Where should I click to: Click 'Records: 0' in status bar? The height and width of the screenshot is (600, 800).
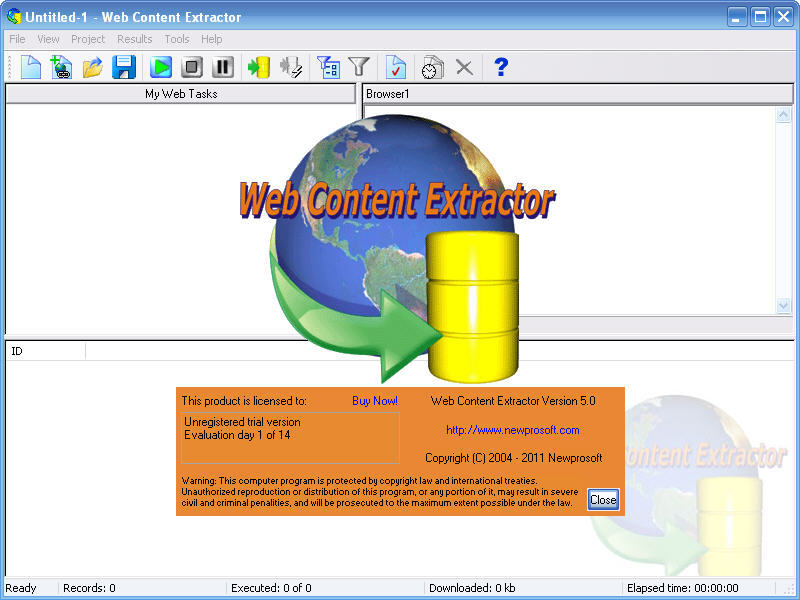click(x=89, y=588)
